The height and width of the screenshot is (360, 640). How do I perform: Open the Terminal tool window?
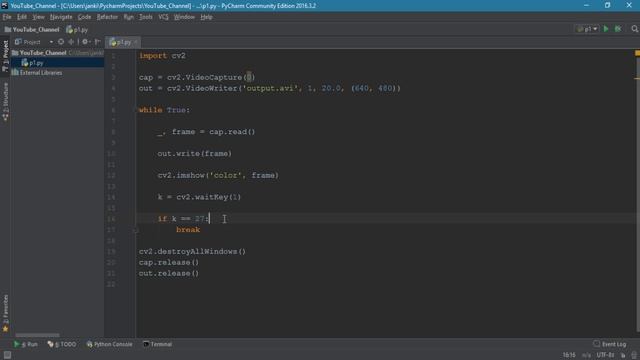(x=158, y=344)
